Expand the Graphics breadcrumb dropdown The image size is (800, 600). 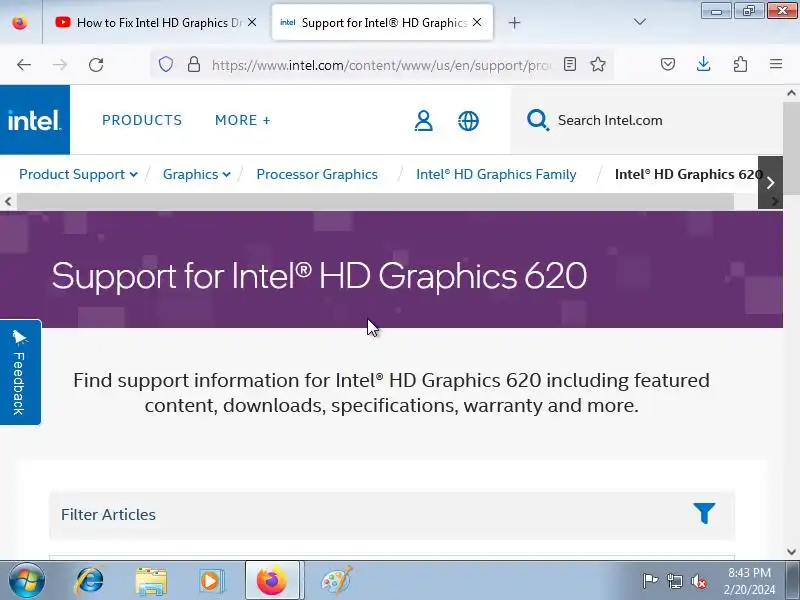[196, 174]
